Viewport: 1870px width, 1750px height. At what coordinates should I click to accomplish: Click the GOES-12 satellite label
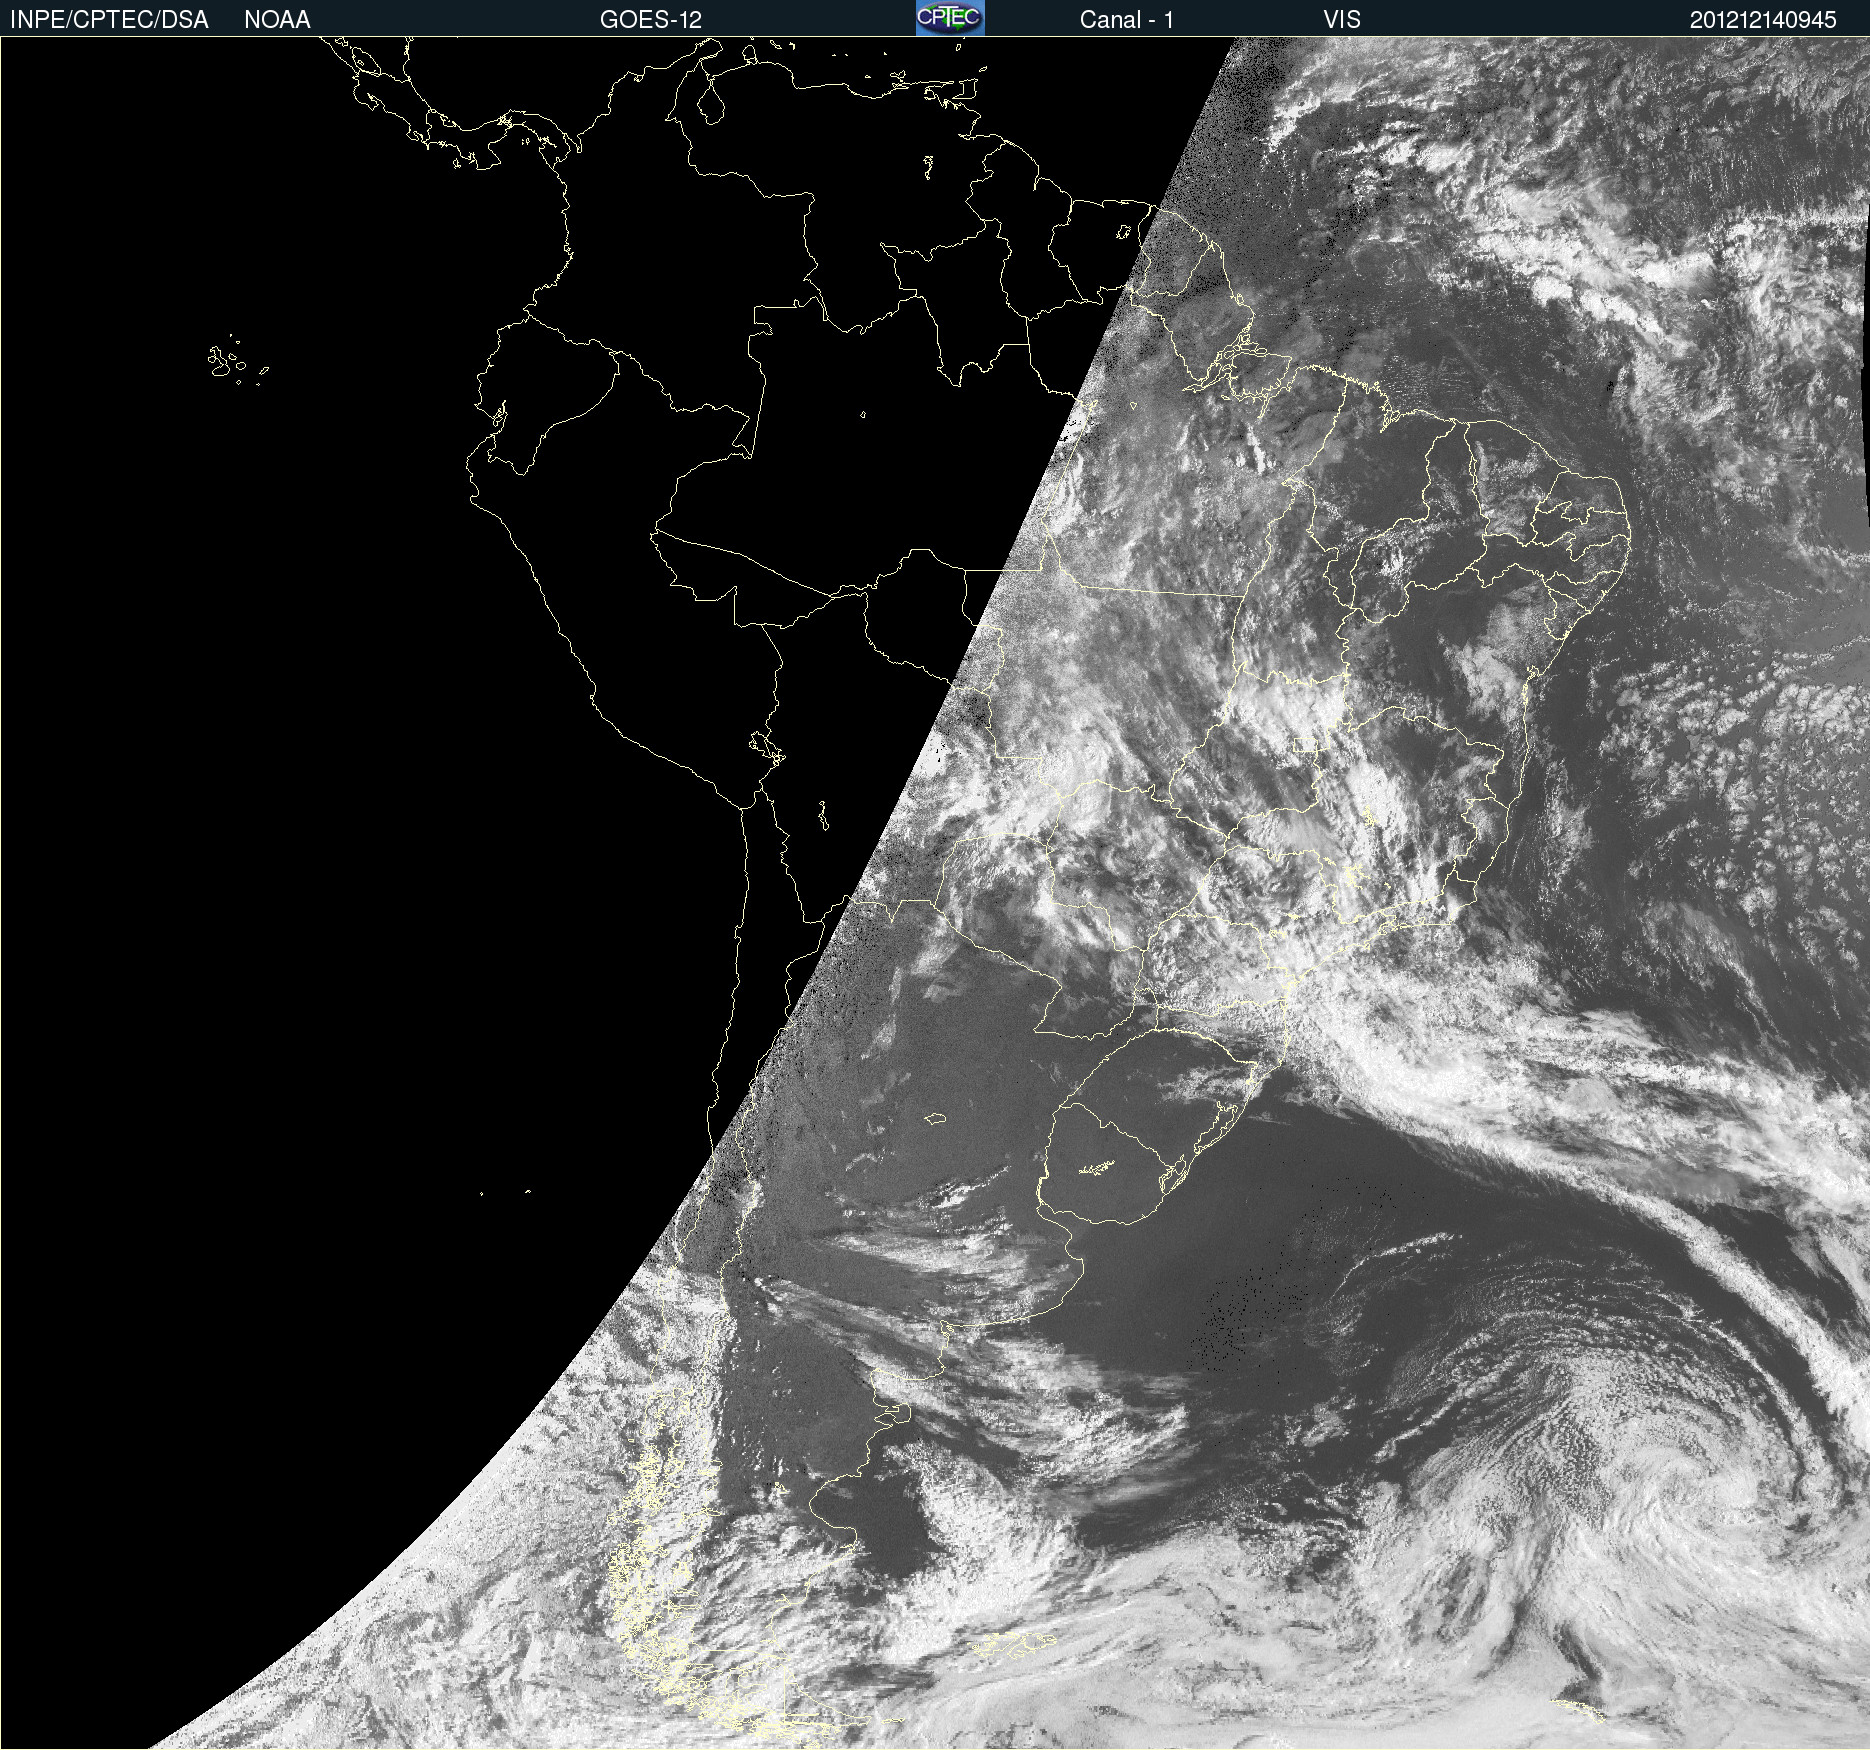[651, 20]
